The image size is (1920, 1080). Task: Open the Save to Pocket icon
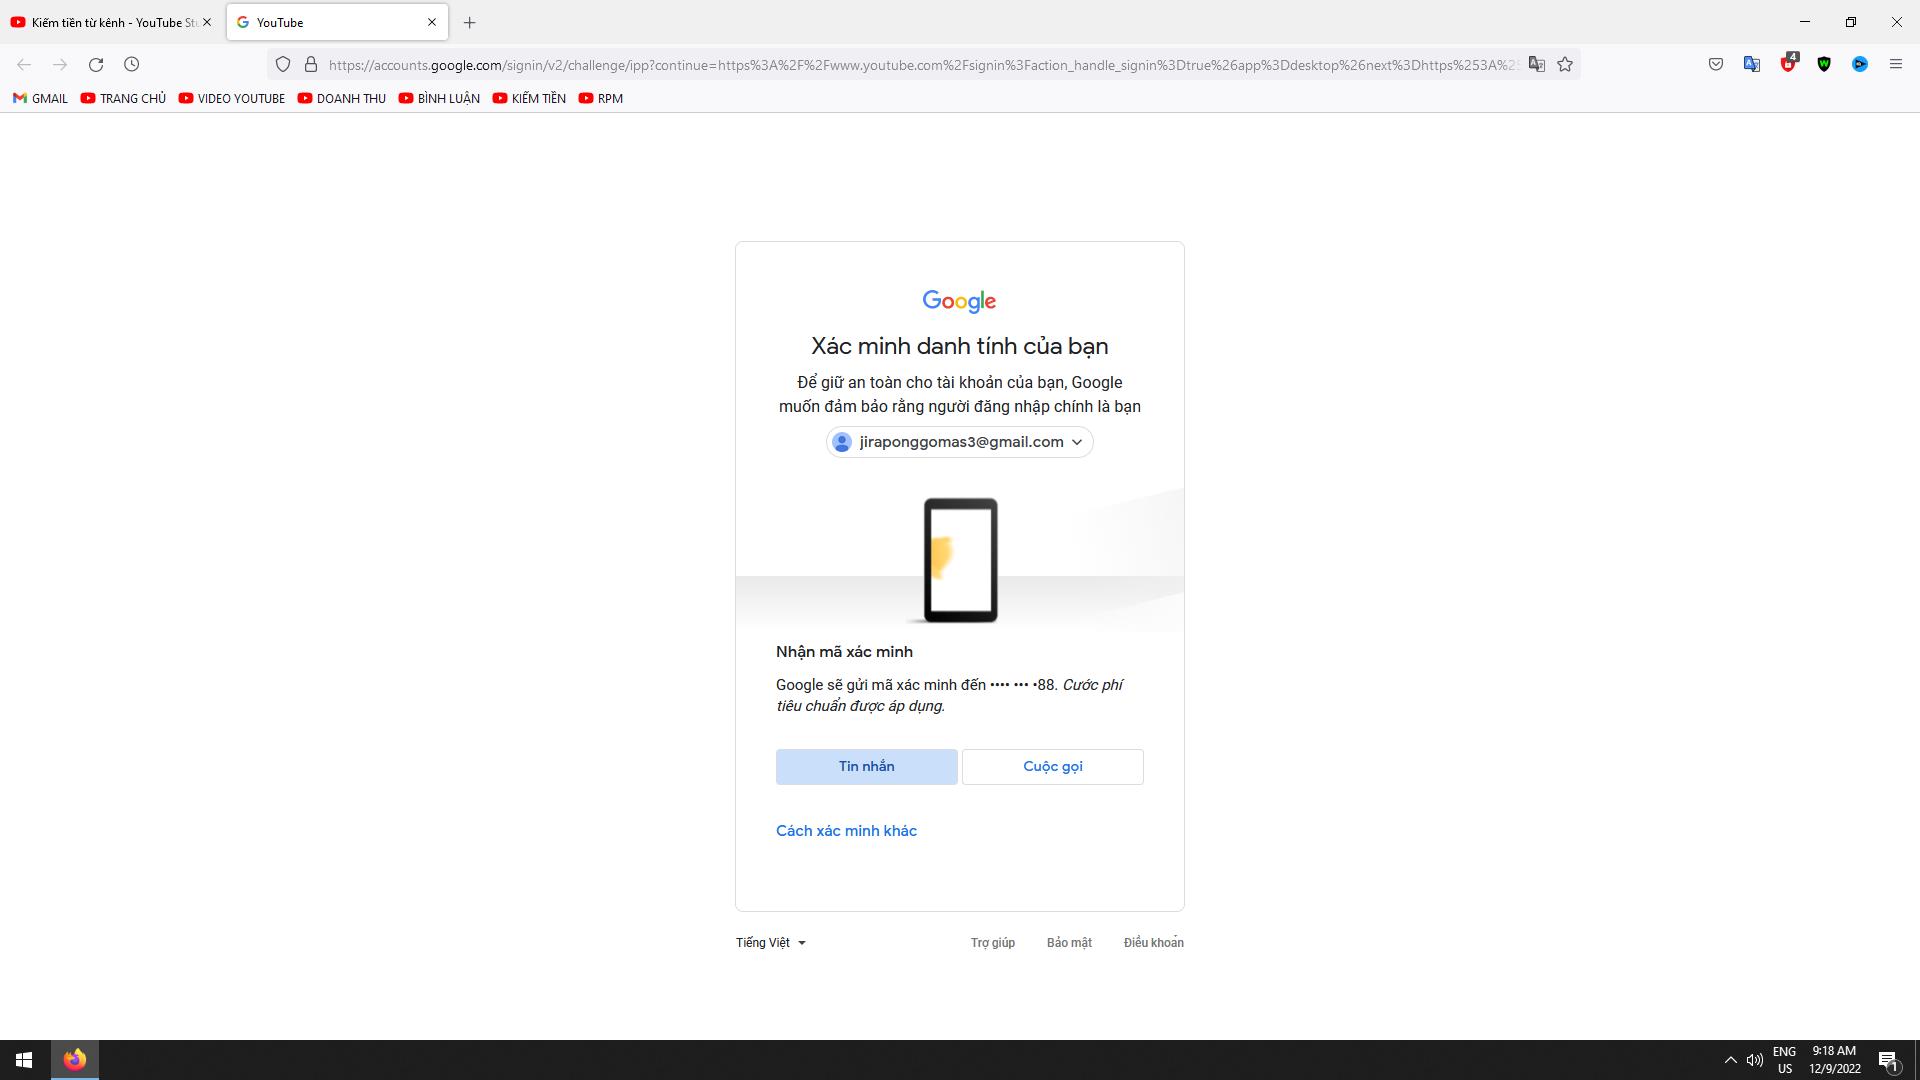point(1716,64)
